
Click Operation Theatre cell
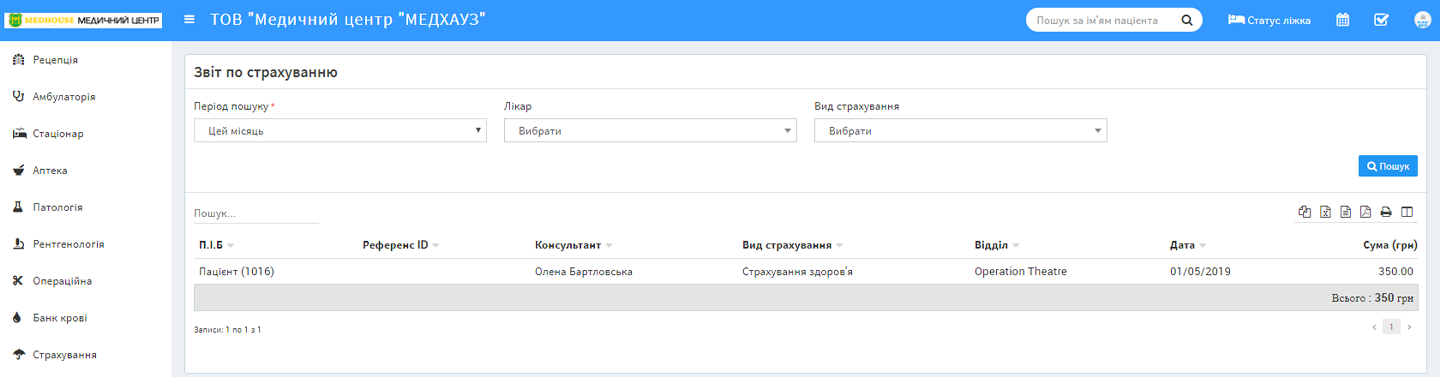click(x=1021, y=271)
